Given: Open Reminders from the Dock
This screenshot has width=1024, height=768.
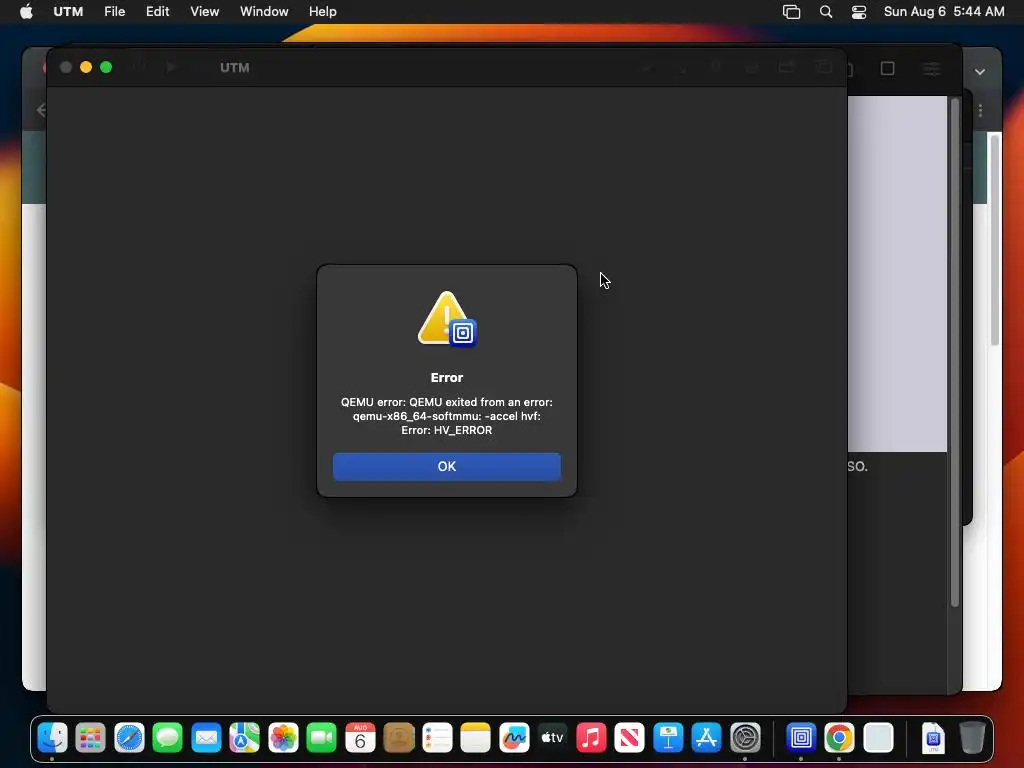Looking at the screenshot, I should tap(437, 738).
